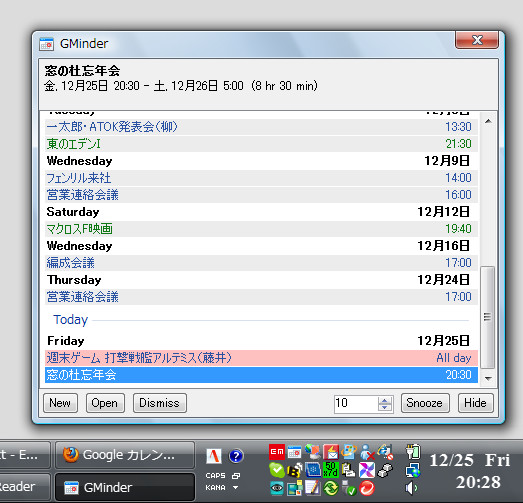Select event マクロスF映画 at 19:40

pyautogui.click(x=261, y=229)
